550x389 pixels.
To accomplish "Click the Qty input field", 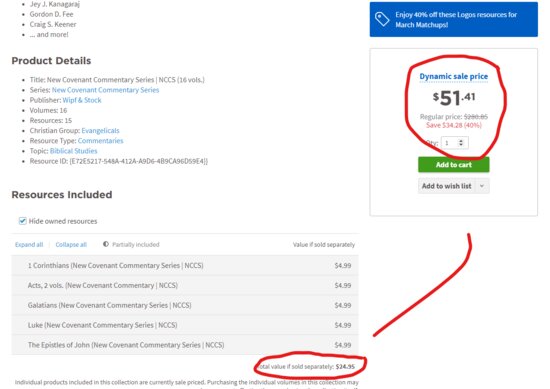I will (454, 143).
